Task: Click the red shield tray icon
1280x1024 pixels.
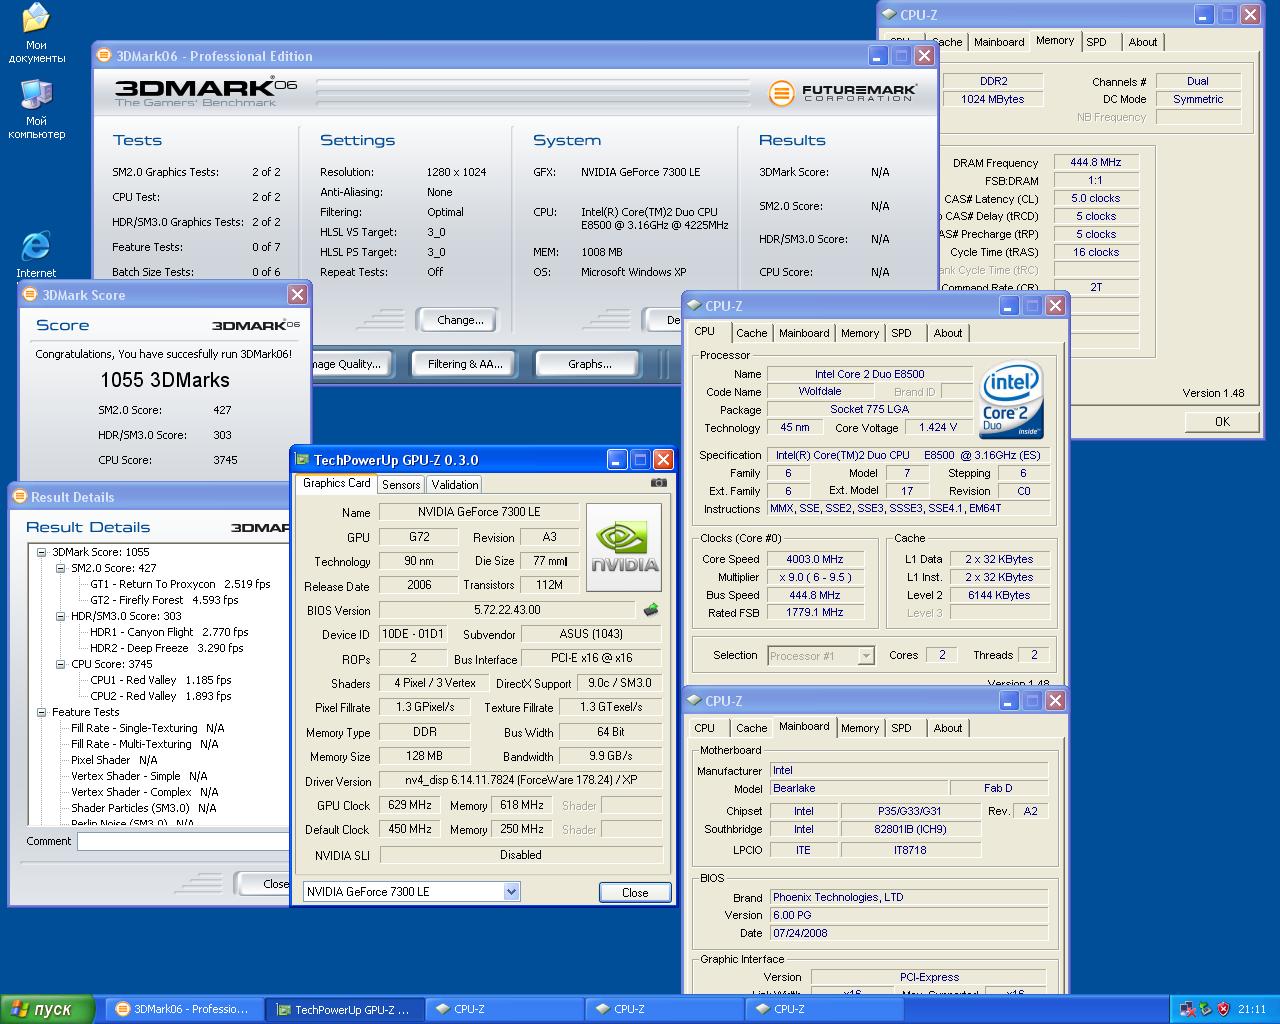Action: (1223, 1009)
